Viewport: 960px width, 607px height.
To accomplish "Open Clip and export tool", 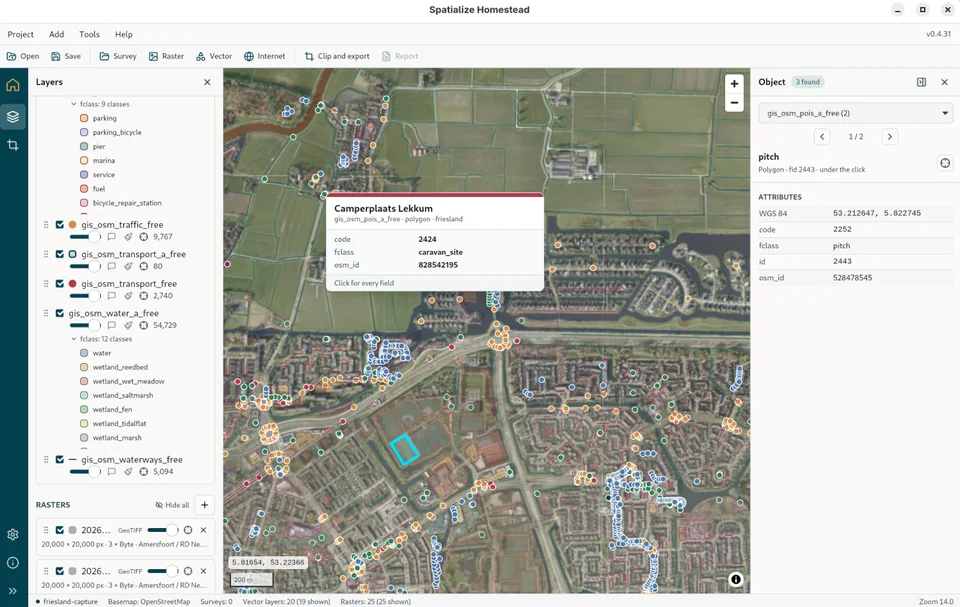I will [337, 56].
